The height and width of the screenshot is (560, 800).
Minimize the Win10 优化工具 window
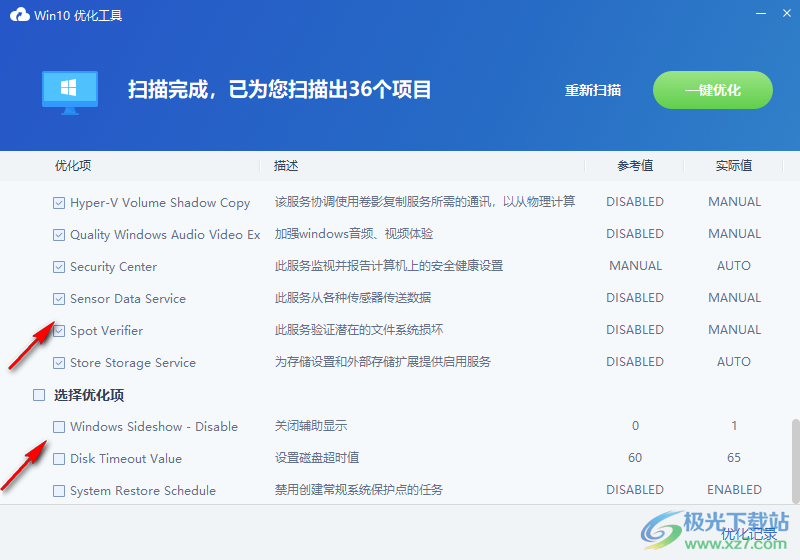(761, 14)
